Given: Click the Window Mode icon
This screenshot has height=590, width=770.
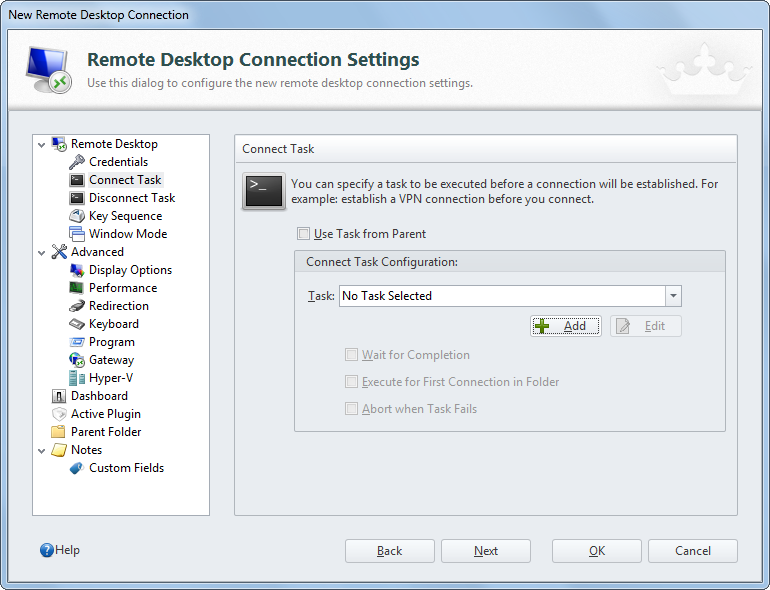Looking at the screenshot, I should [x=77, y=234].
